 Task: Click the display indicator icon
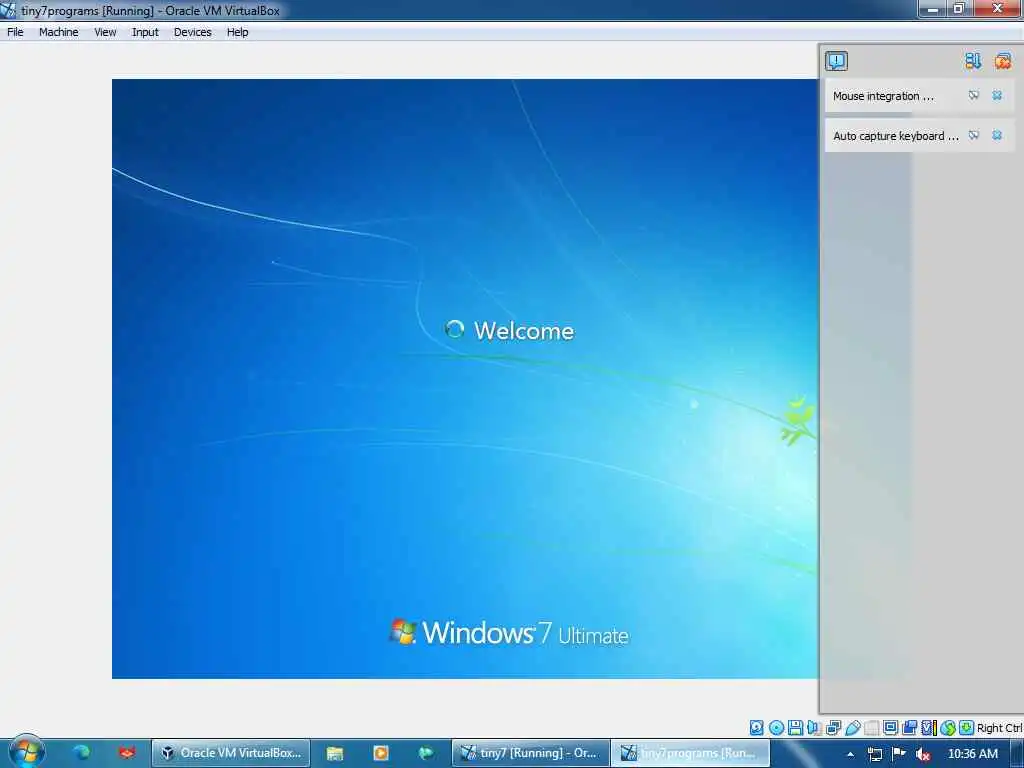pos(890,728)
